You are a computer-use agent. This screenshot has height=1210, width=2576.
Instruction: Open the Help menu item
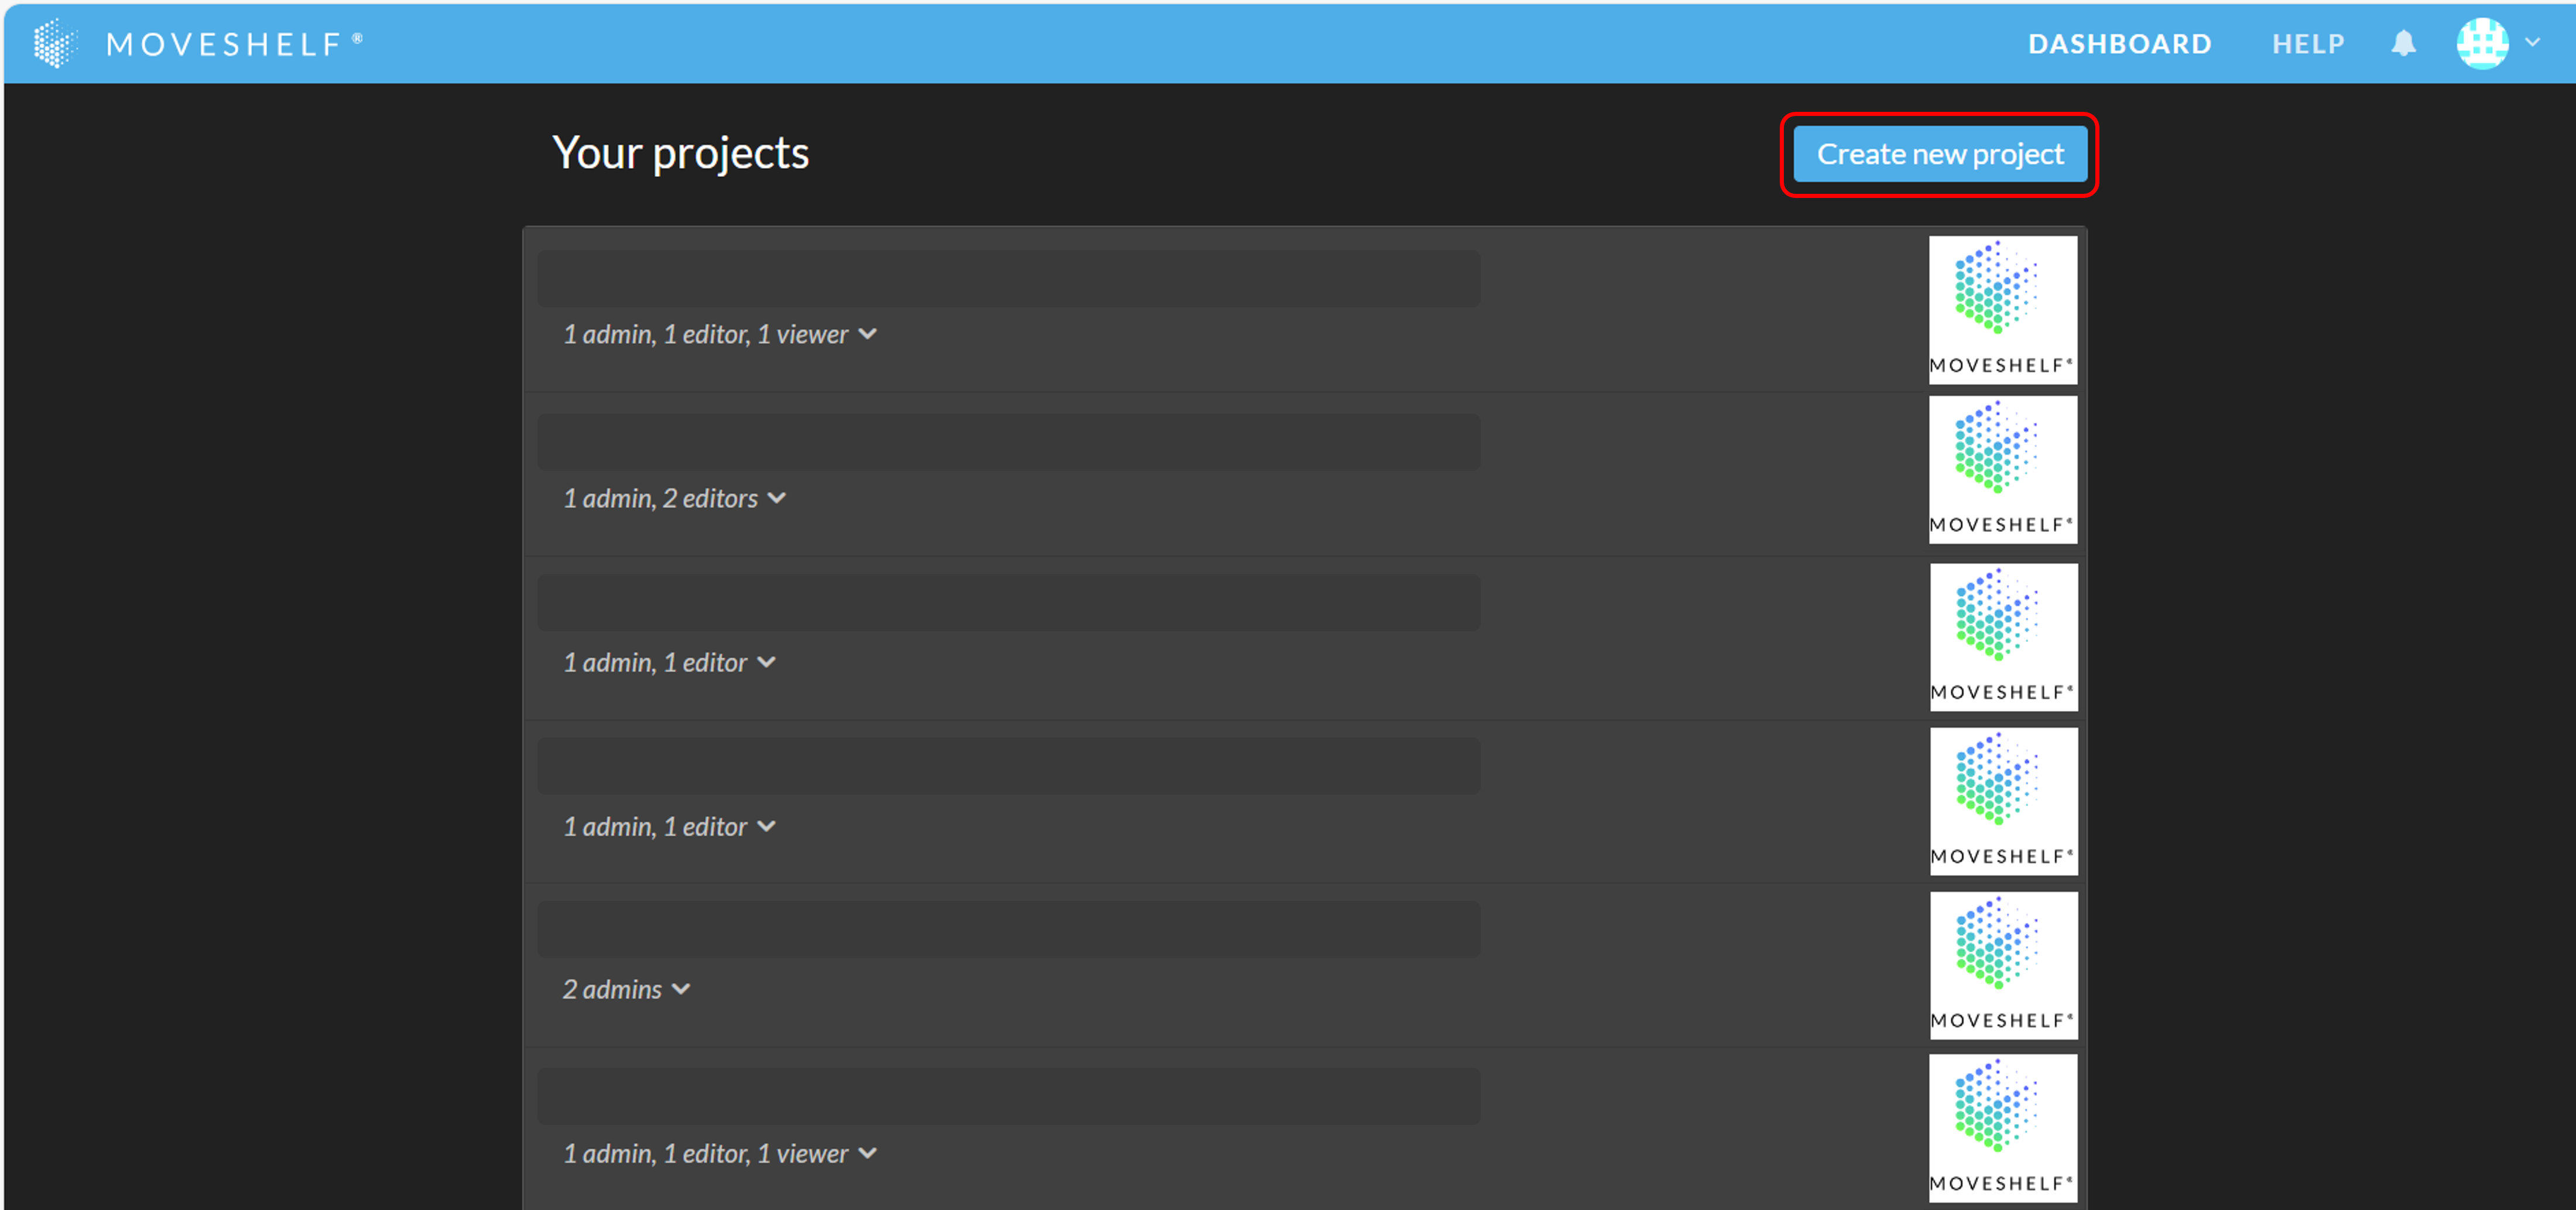[2308, 44]
